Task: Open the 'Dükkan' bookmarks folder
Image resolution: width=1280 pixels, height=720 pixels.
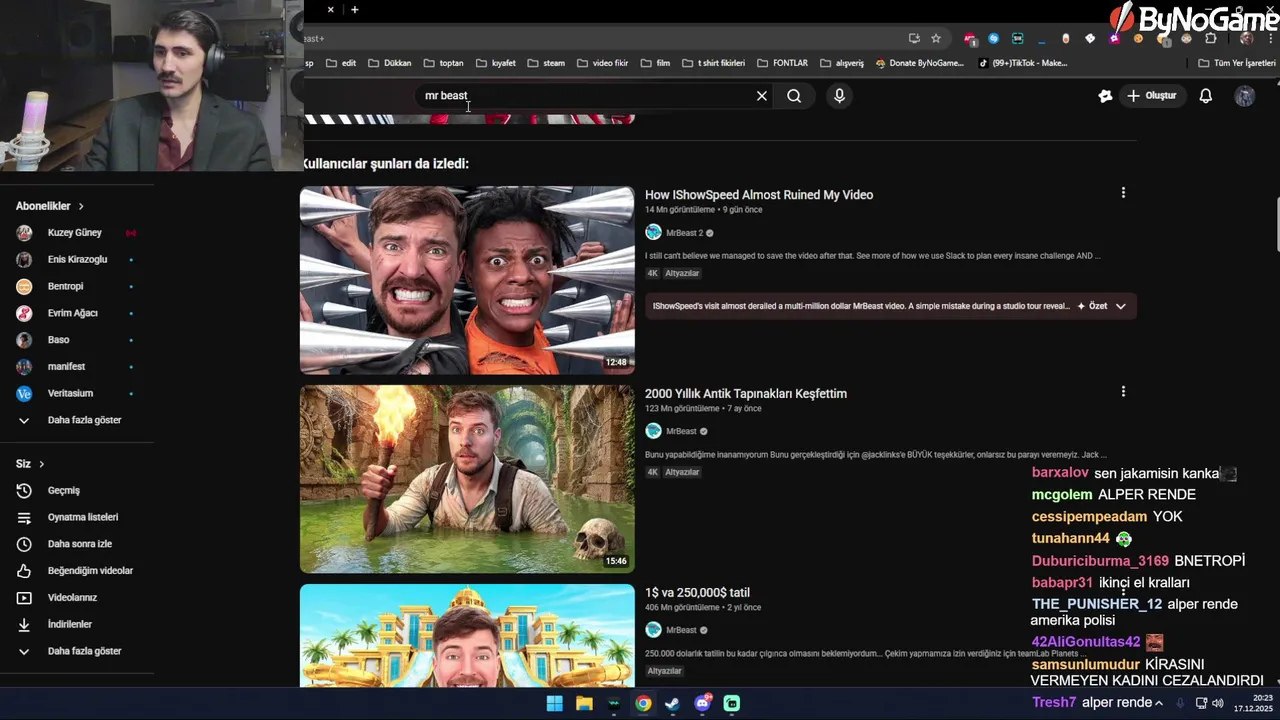Action: (x=390, y=63)
